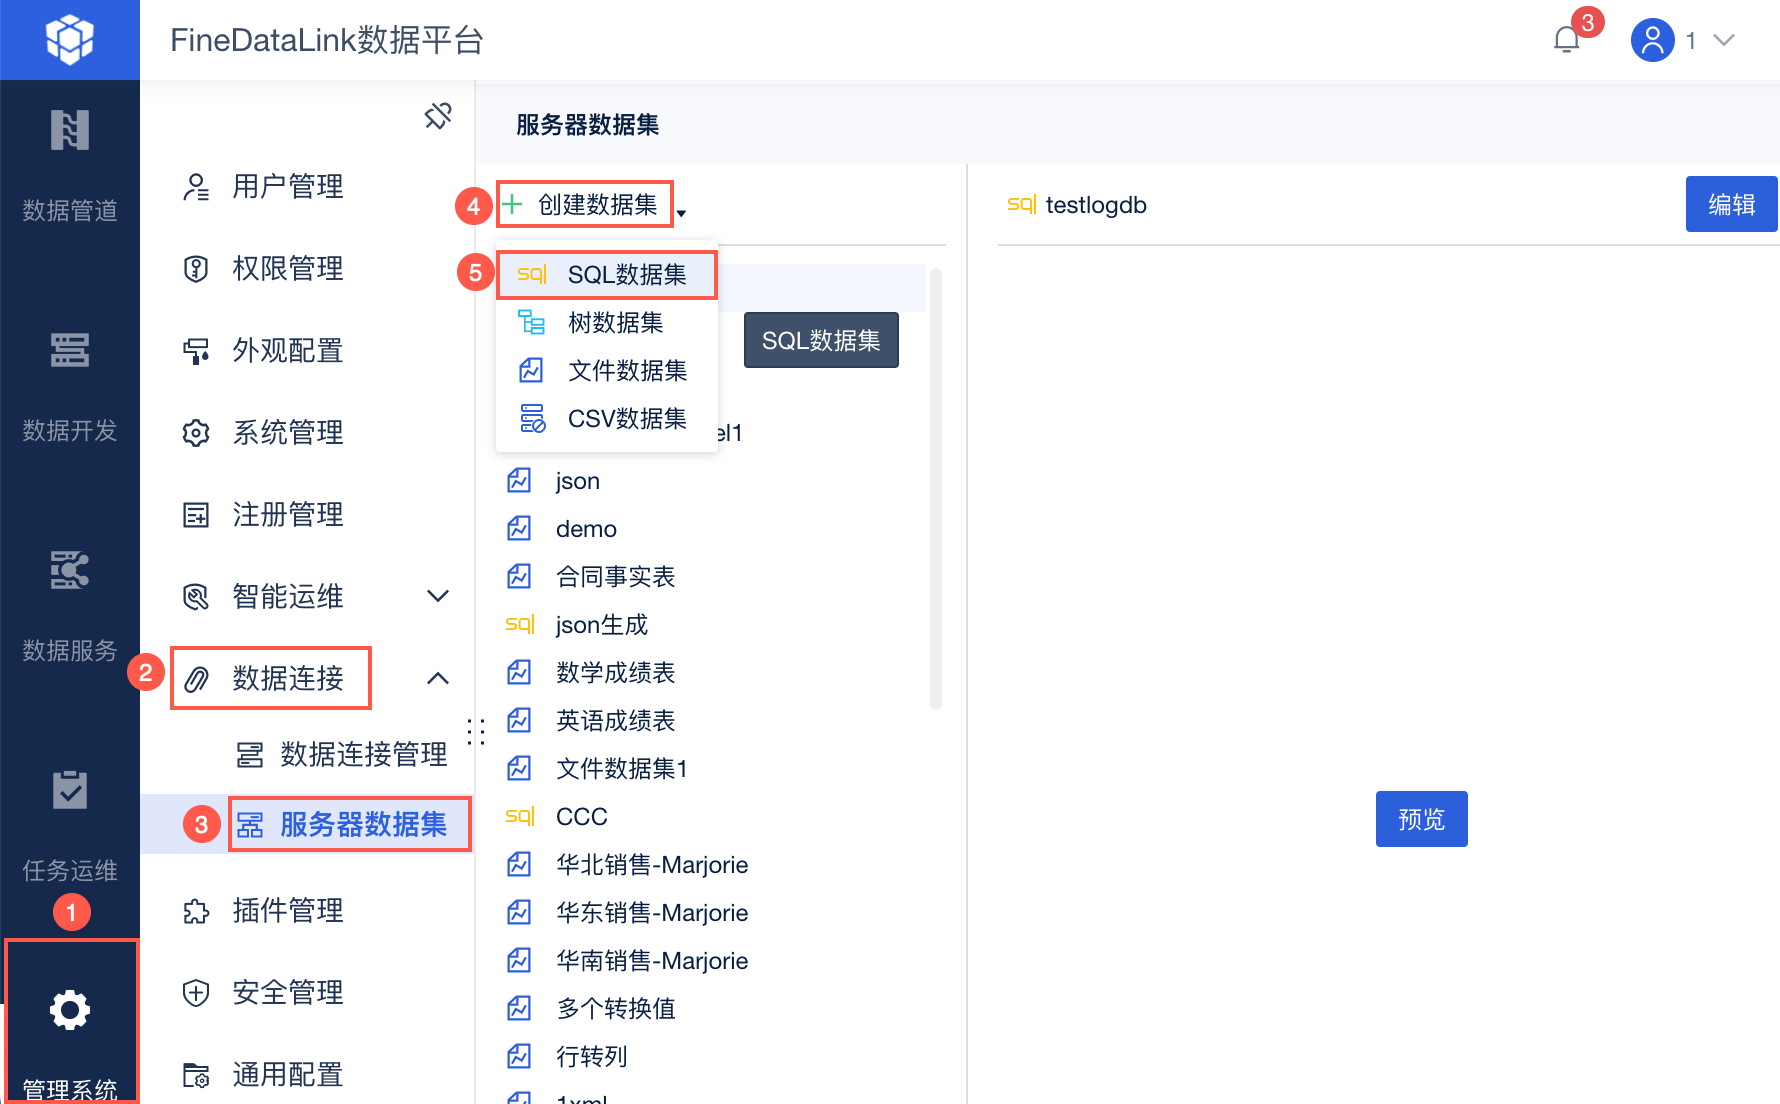Image resolution: width=1780 pixels, height=1104 pixels.
Task: Expand the 智能运维 menu chevron
Action: pos(438,597)
